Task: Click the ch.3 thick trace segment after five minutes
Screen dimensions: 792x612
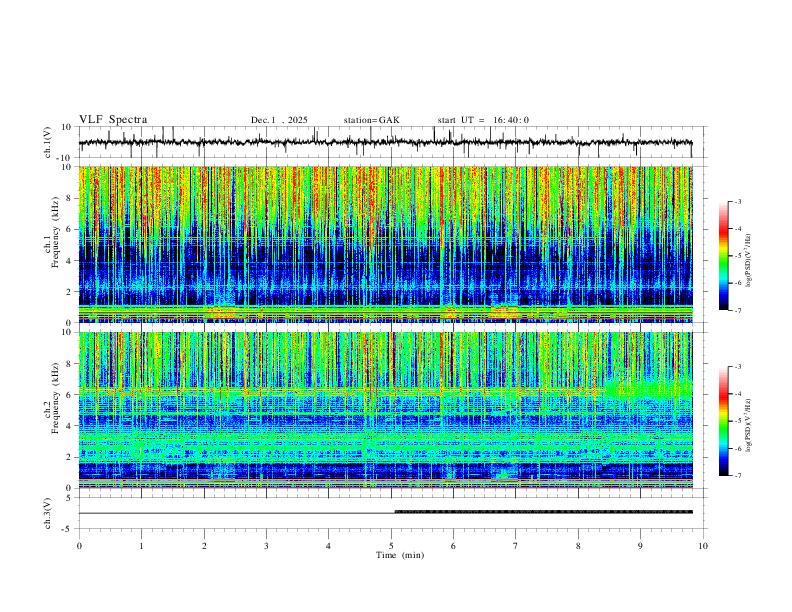Action: [x=543, y=512]
